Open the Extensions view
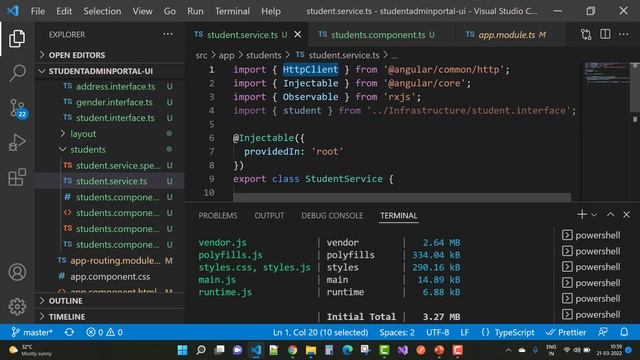 point(17,177)
